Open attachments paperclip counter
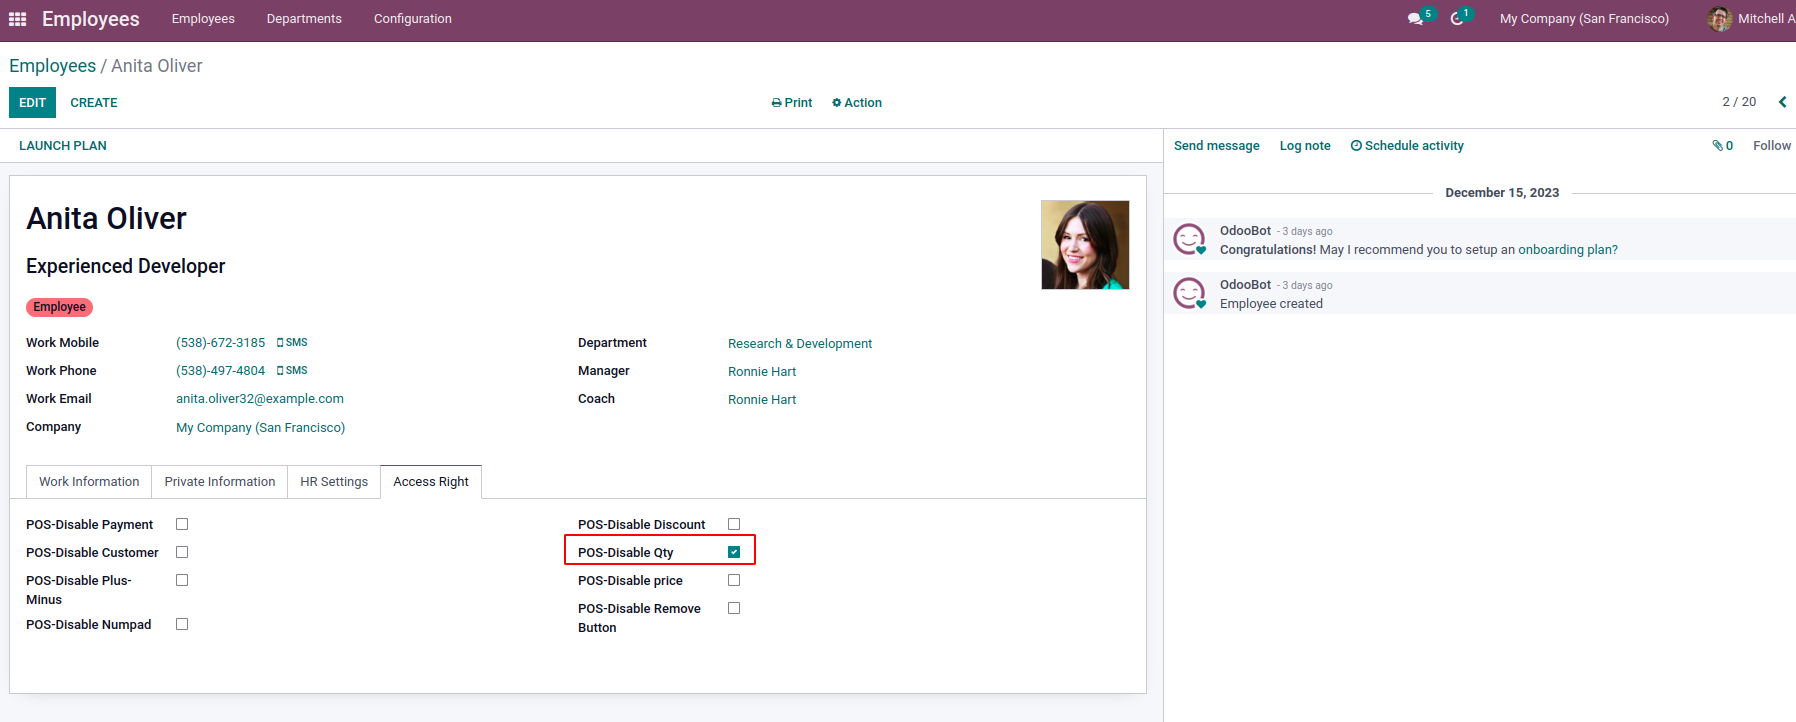The height and width of the screenshot is (722, 1796). (1722, 146)
